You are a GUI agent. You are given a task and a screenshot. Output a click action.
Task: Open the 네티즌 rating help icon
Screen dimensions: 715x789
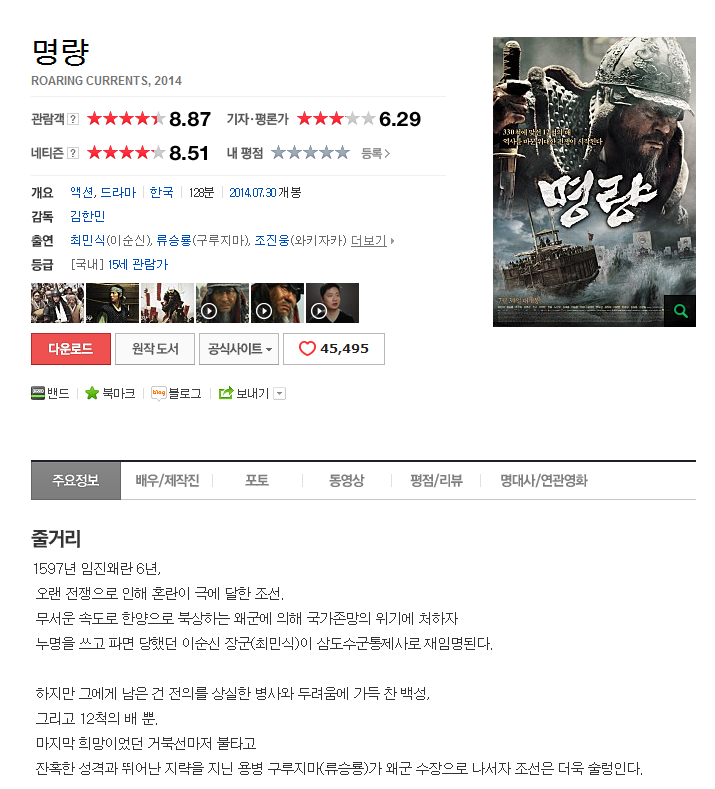coord(73,153)
